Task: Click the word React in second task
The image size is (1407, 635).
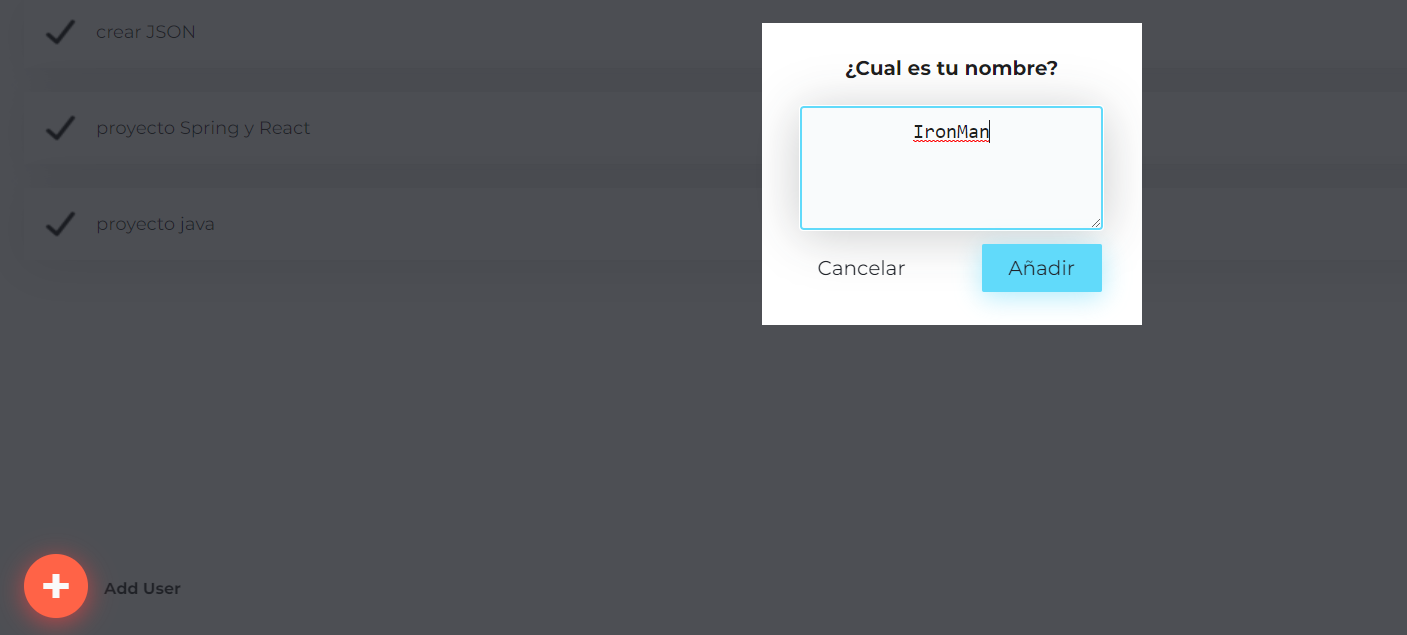Action: pyautogui.click(x=285, y=128)
